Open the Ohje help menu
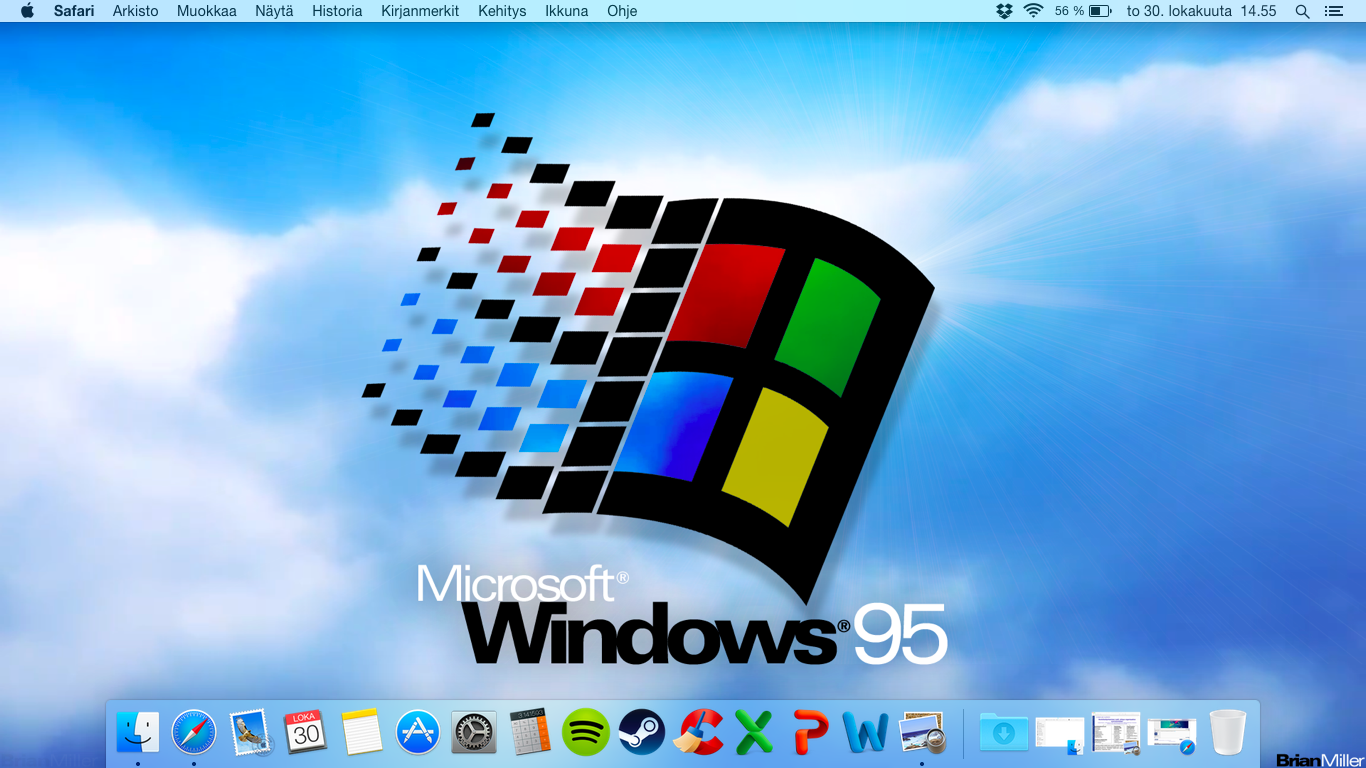Screen dimensions: 1366x768 [622, 11]
